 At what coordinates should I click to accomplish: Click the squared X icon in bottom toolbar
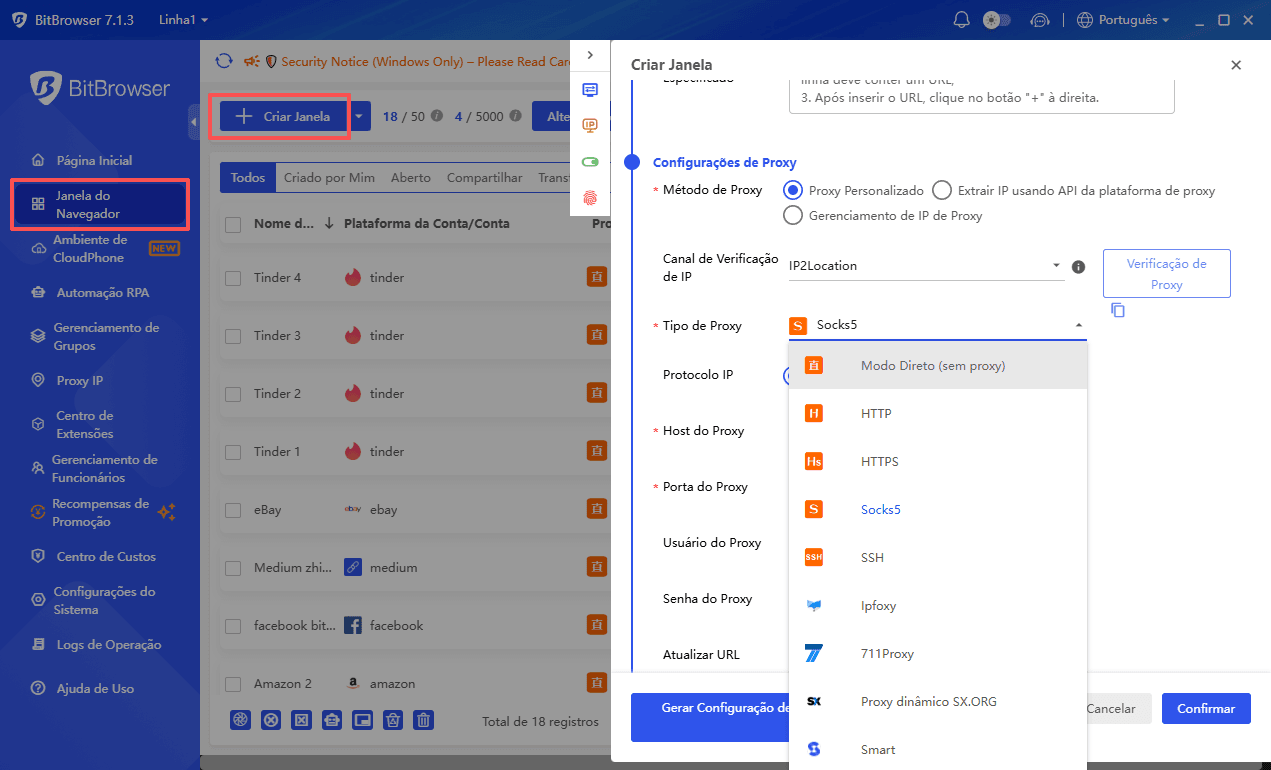tap(301, 720)
